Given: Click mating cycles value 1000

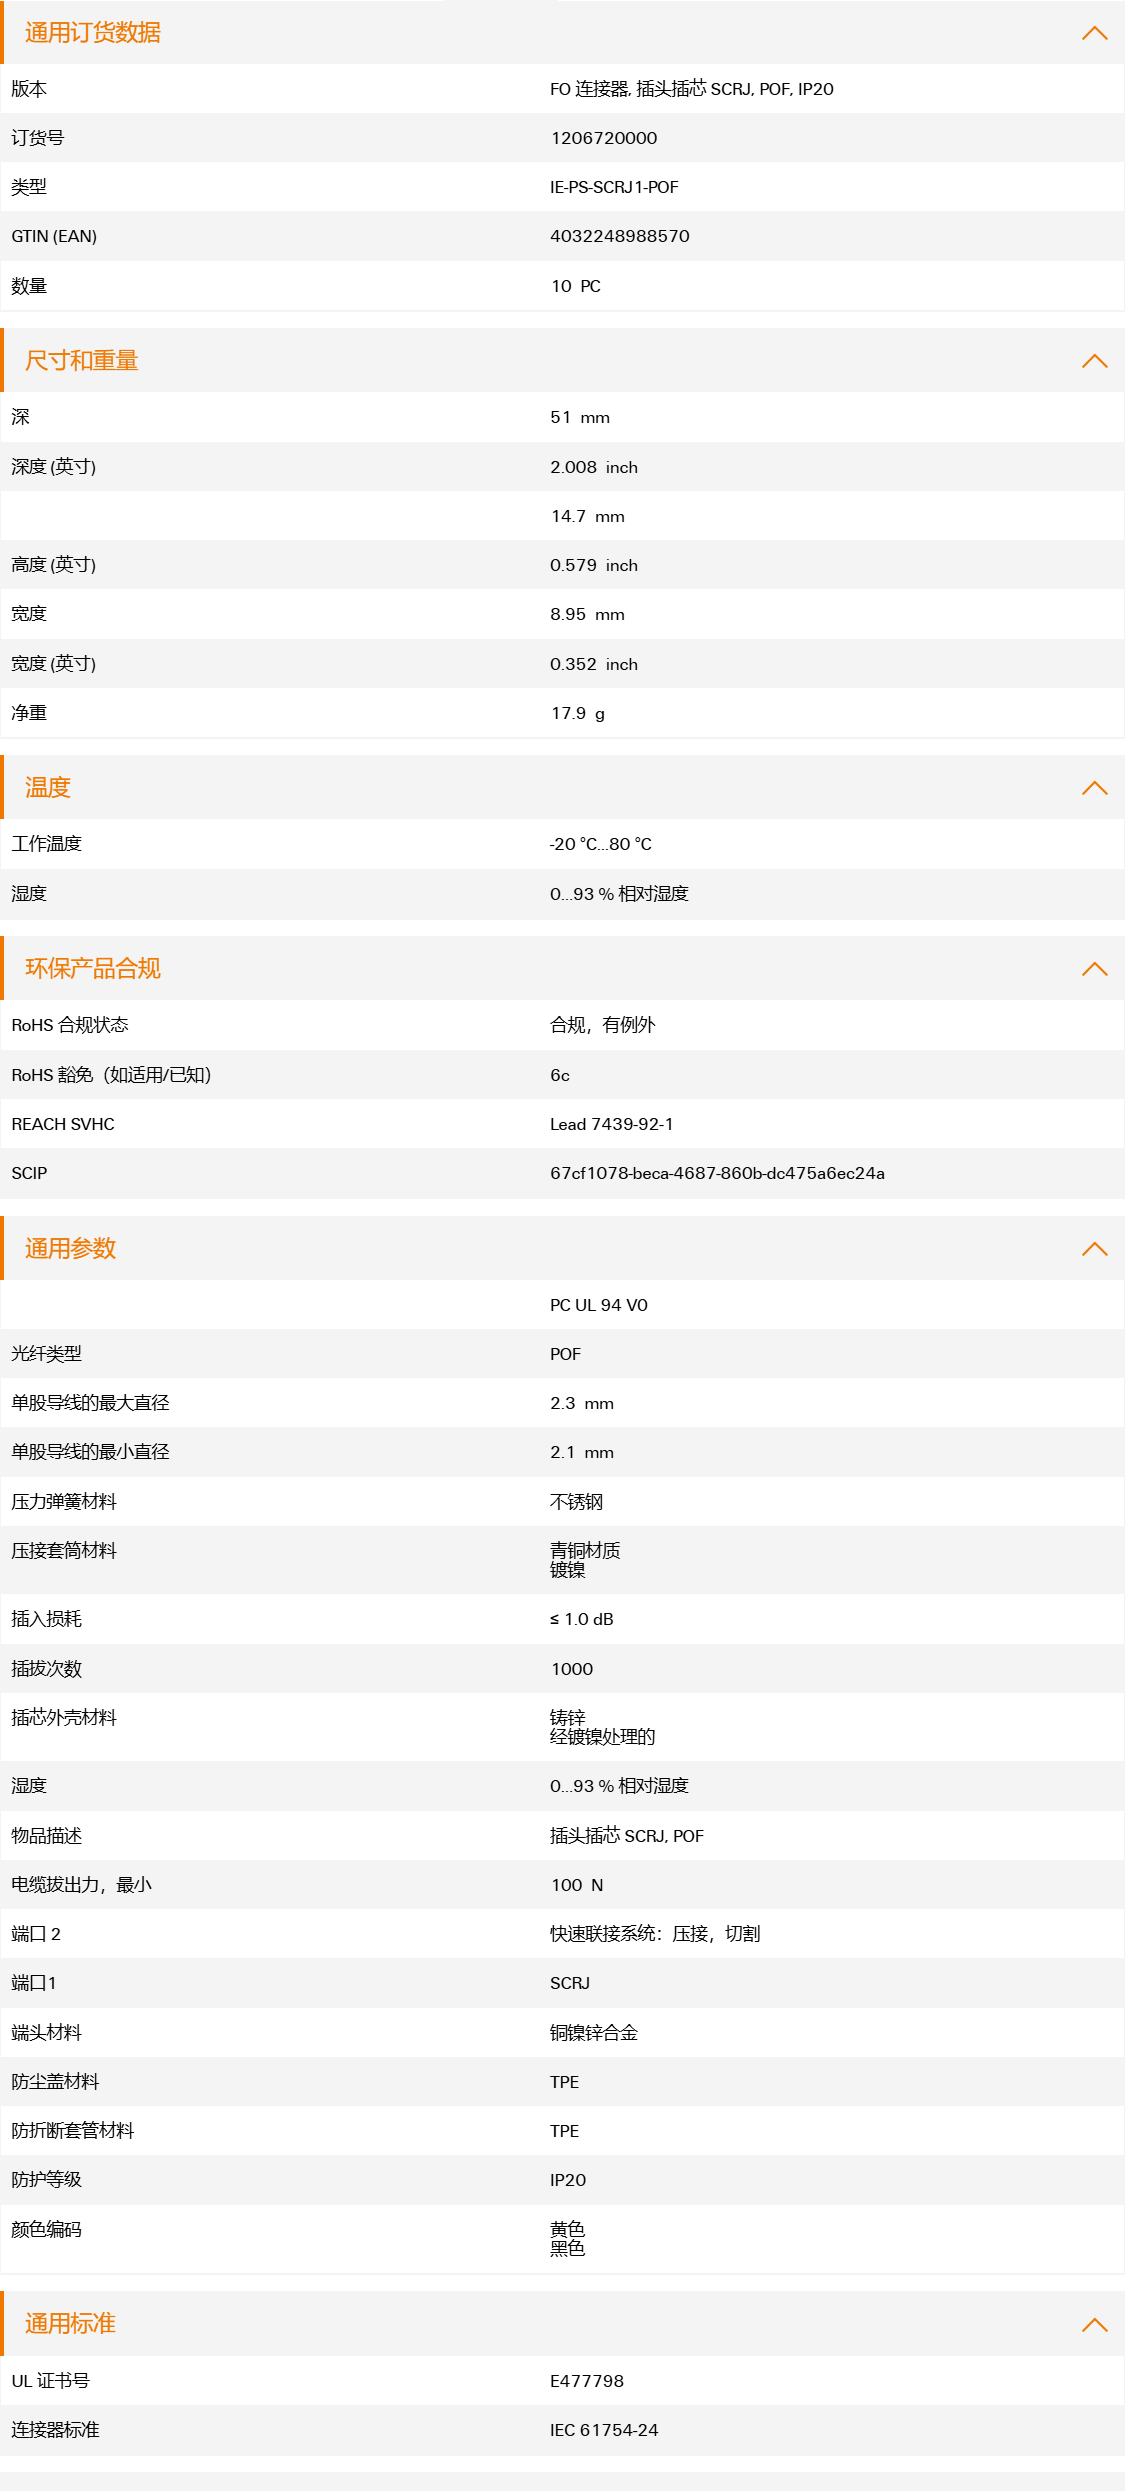Looking at the screenshot, I should 572,1669.
